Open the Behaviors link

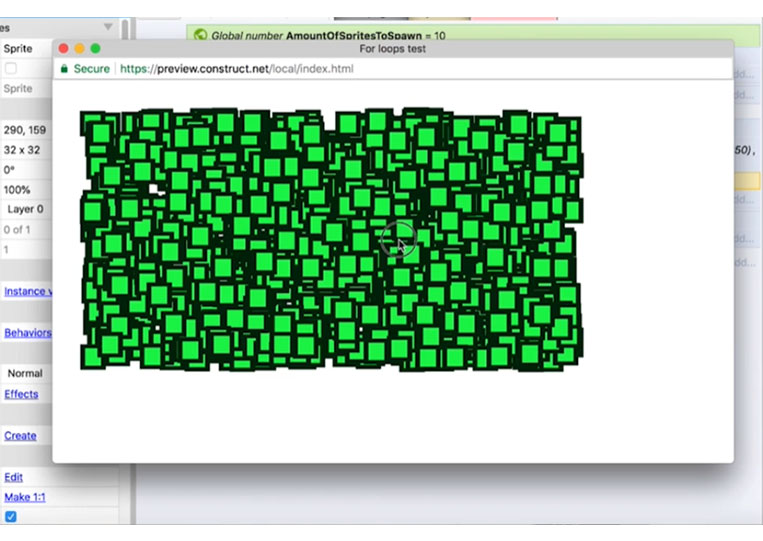click(28, 332)
